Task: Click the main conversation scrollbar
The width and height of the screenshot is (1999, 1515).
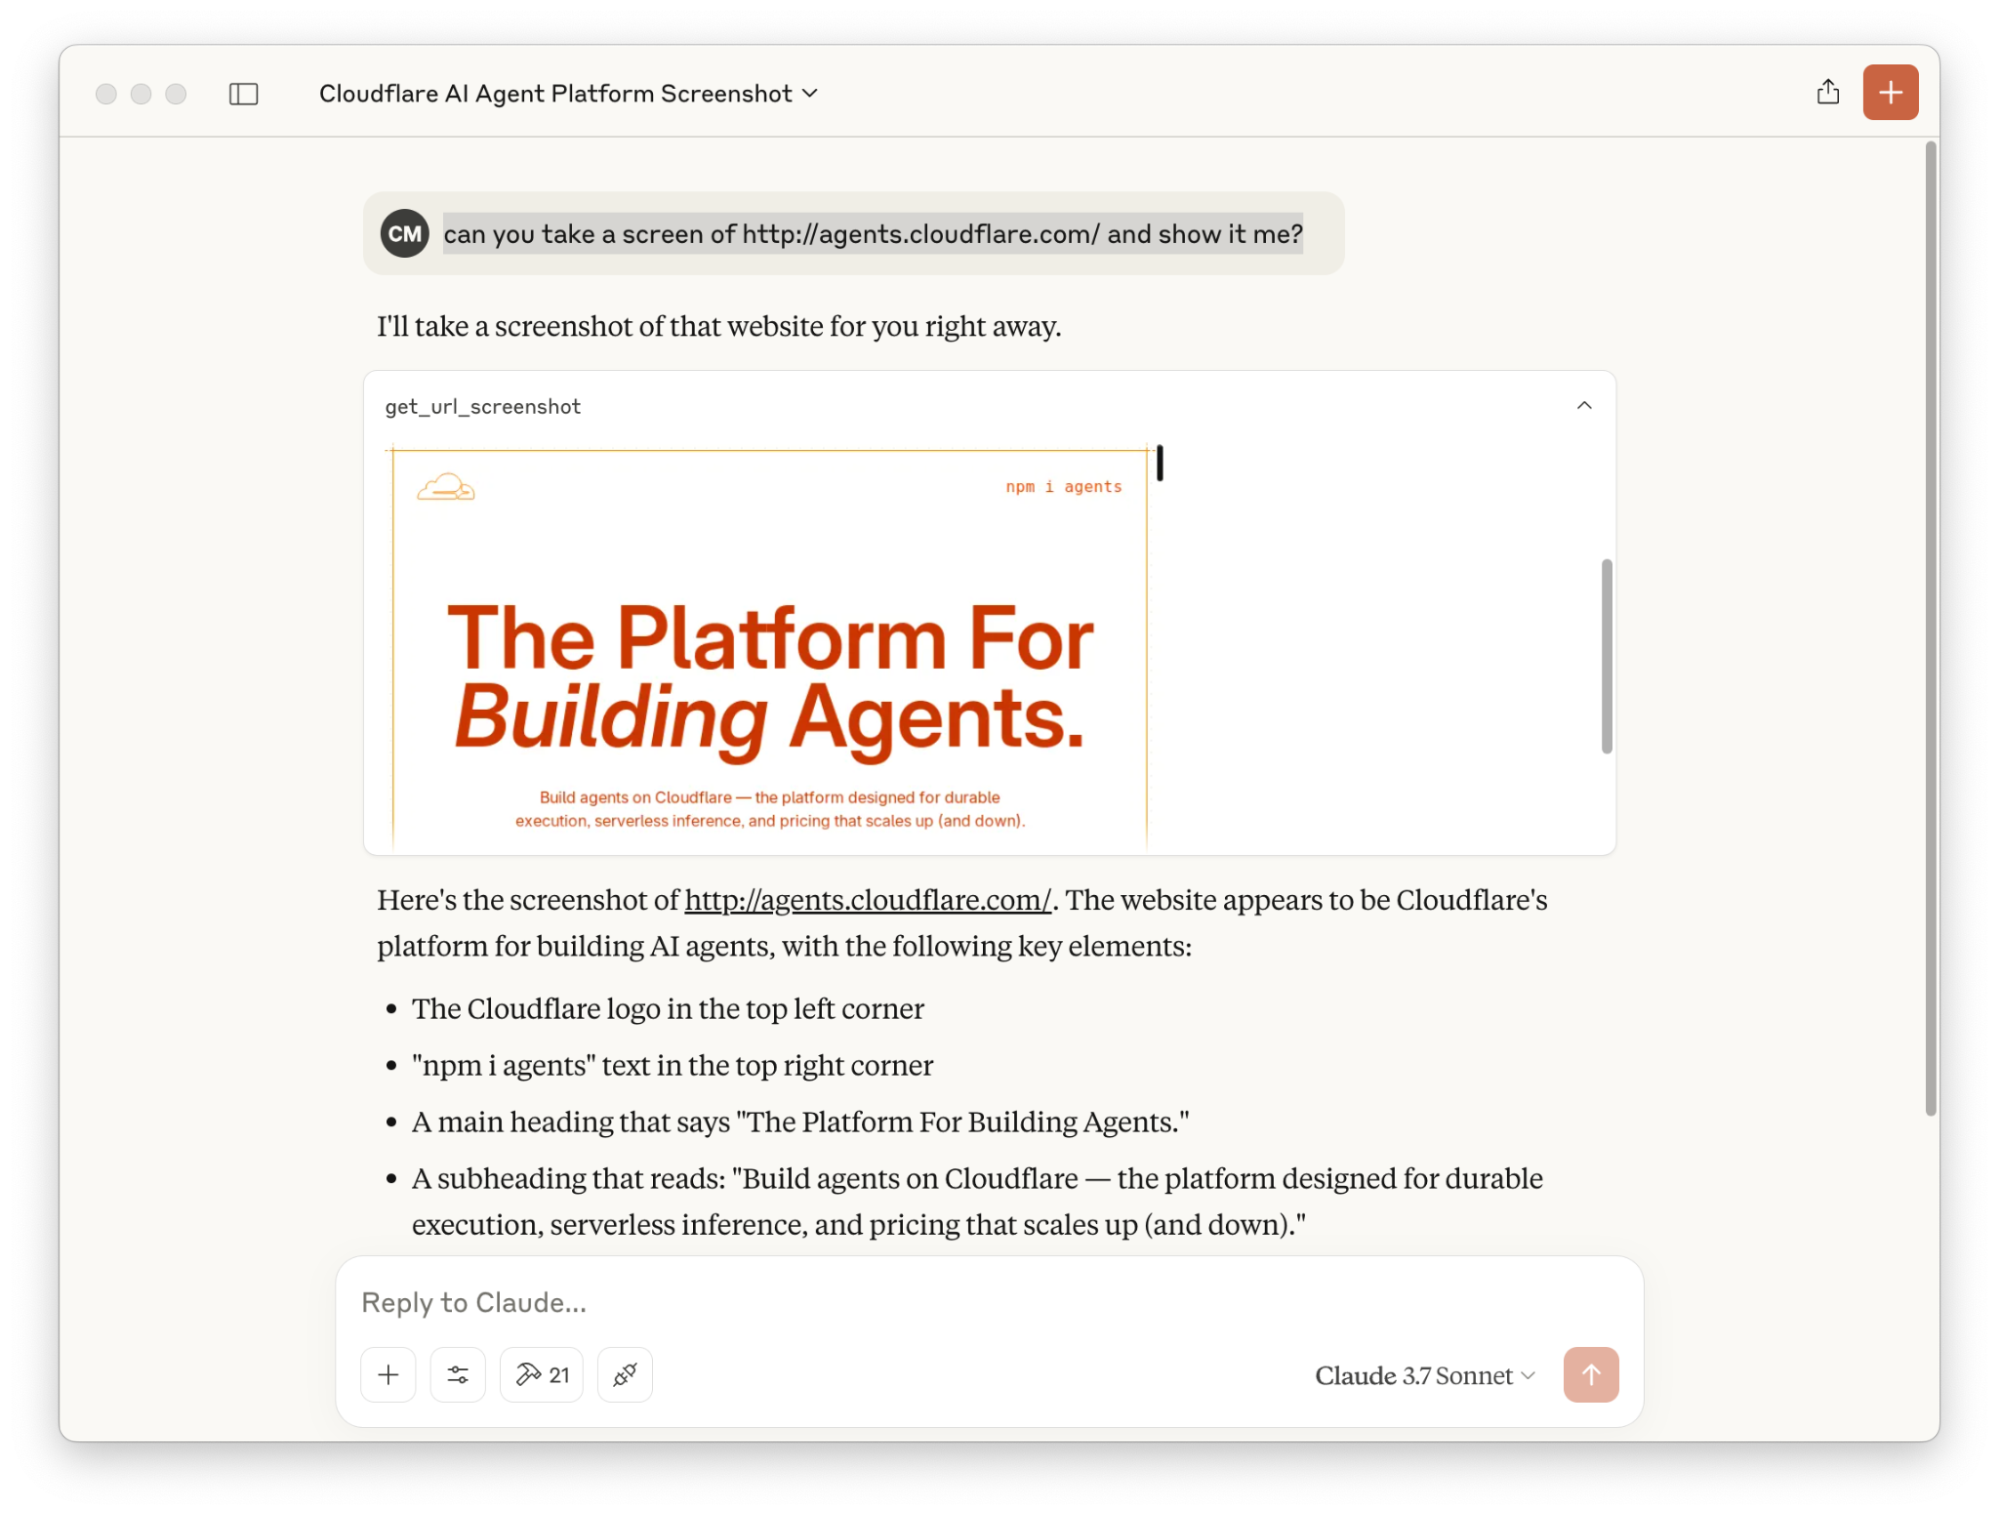Action: point(1930,630)
